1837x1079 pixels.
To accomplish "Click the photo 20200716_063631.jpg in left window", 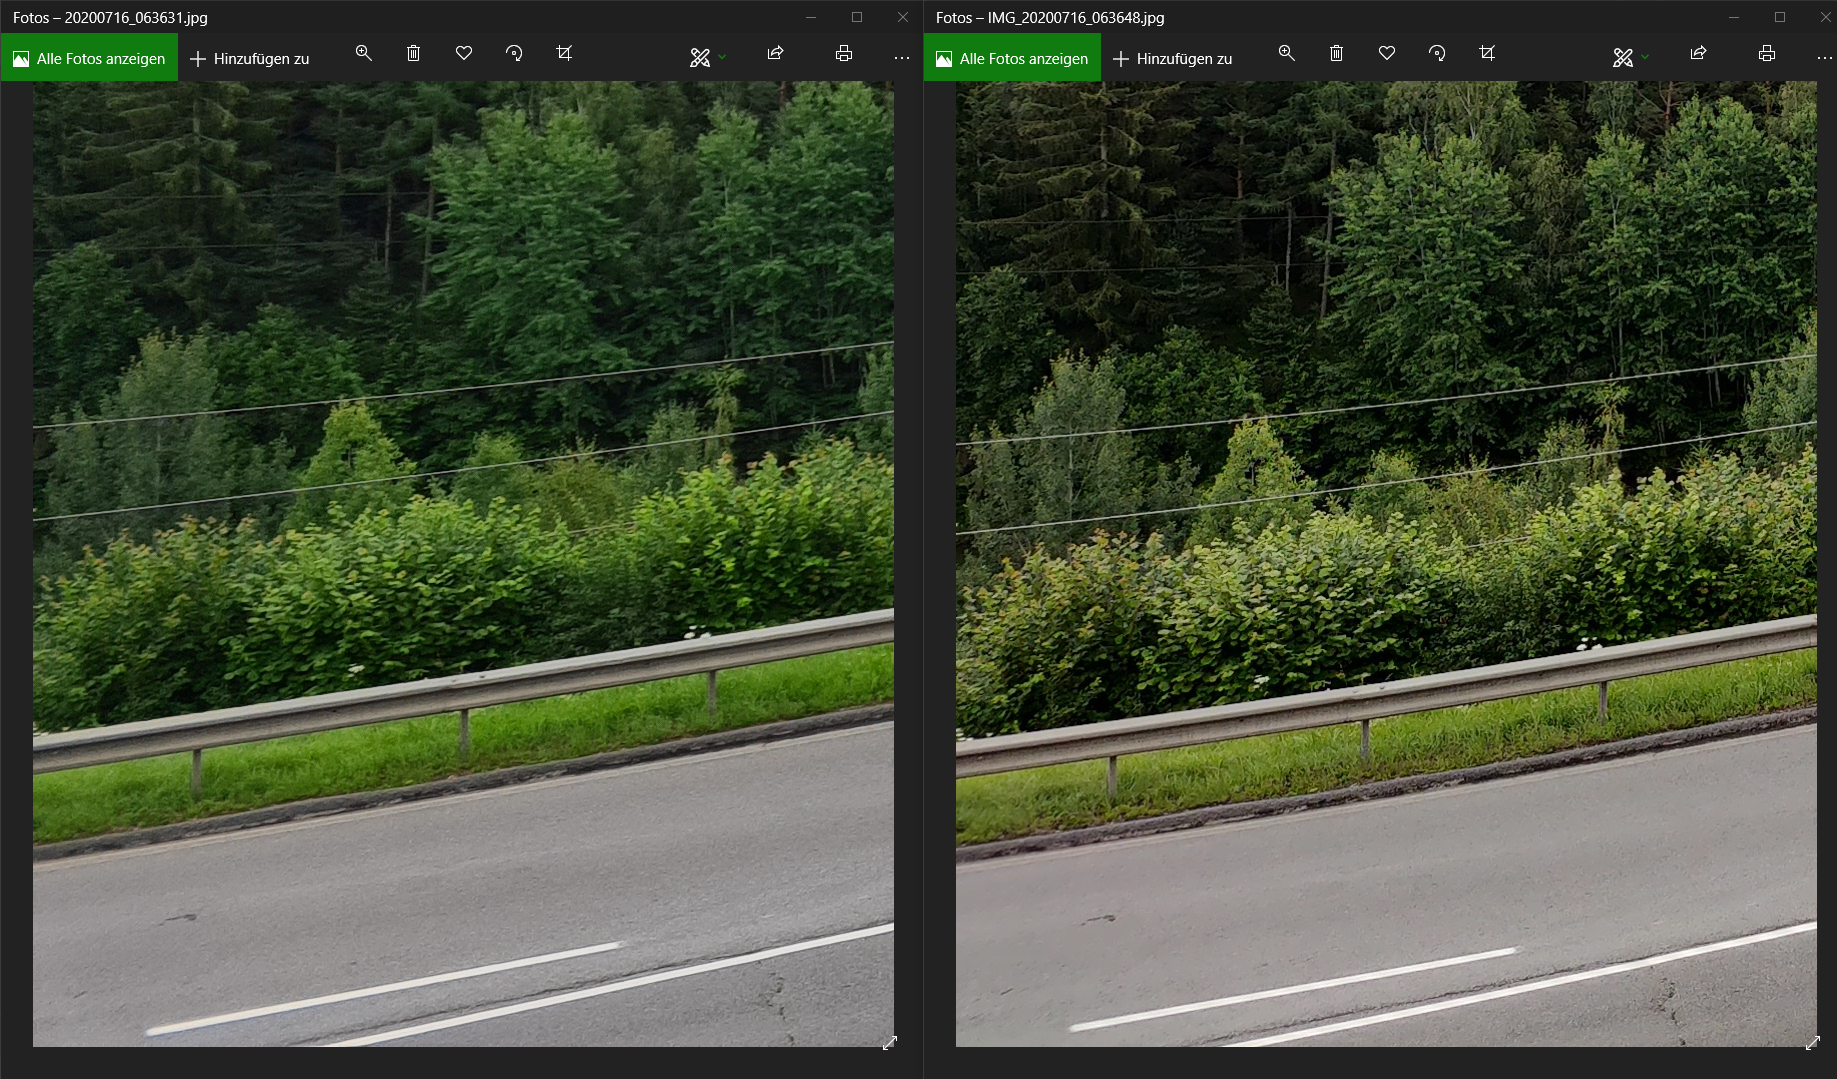I will 463,564.
